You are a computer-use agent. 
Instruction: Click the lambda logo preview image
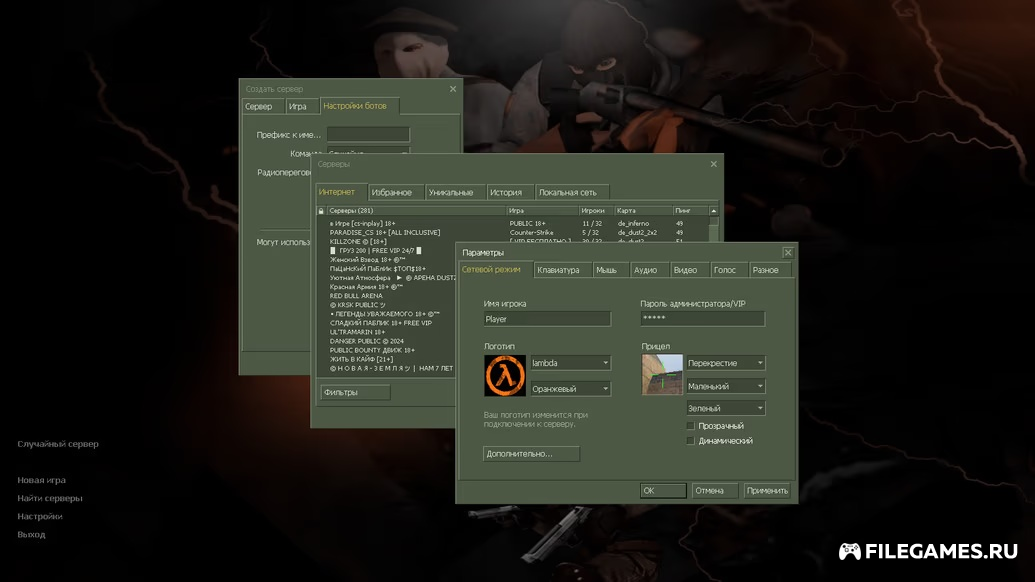[505, 375]
